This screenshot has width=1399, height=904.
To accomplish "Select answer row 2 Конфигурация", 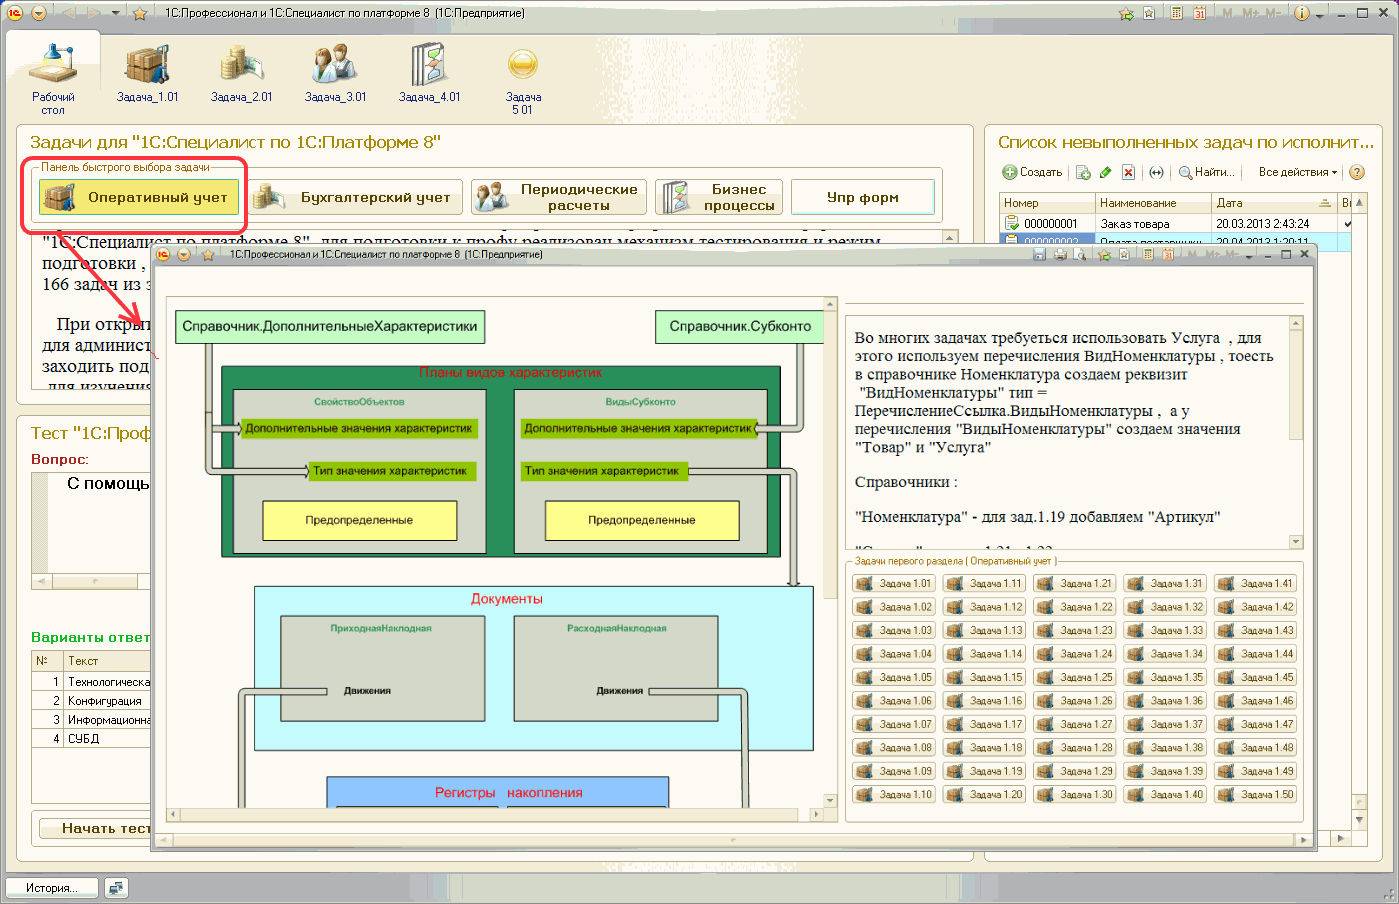I will pos(91,701).
